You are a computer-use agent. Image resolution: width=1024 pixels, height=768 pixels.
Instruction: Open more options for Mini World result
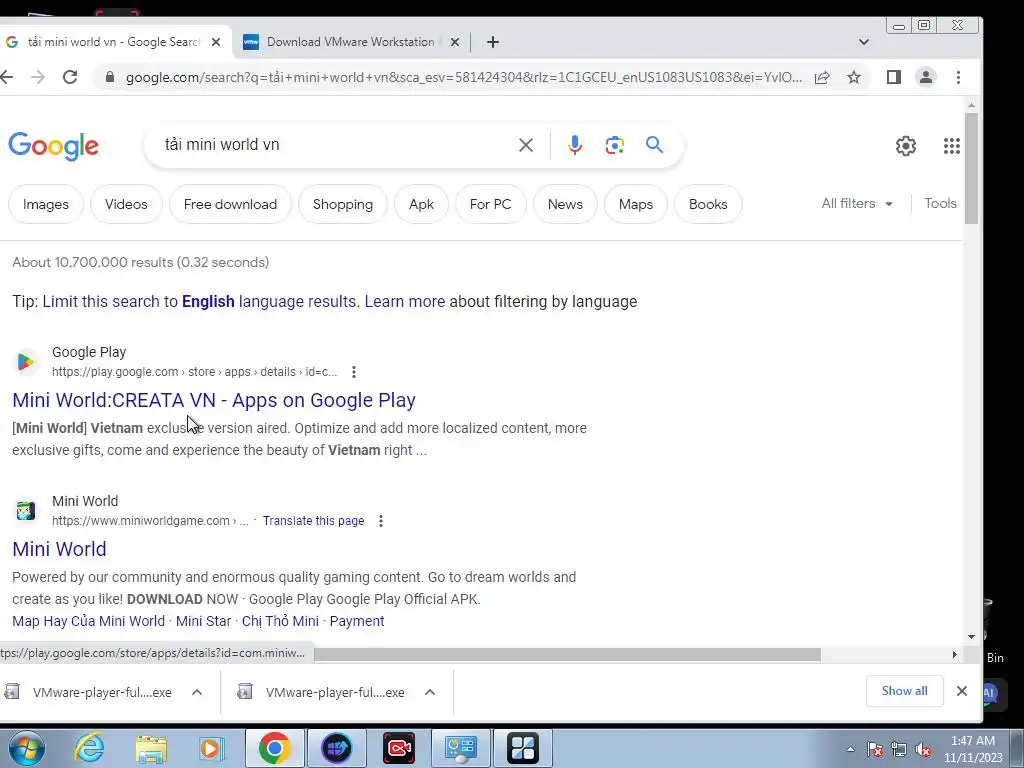point(381,520)
